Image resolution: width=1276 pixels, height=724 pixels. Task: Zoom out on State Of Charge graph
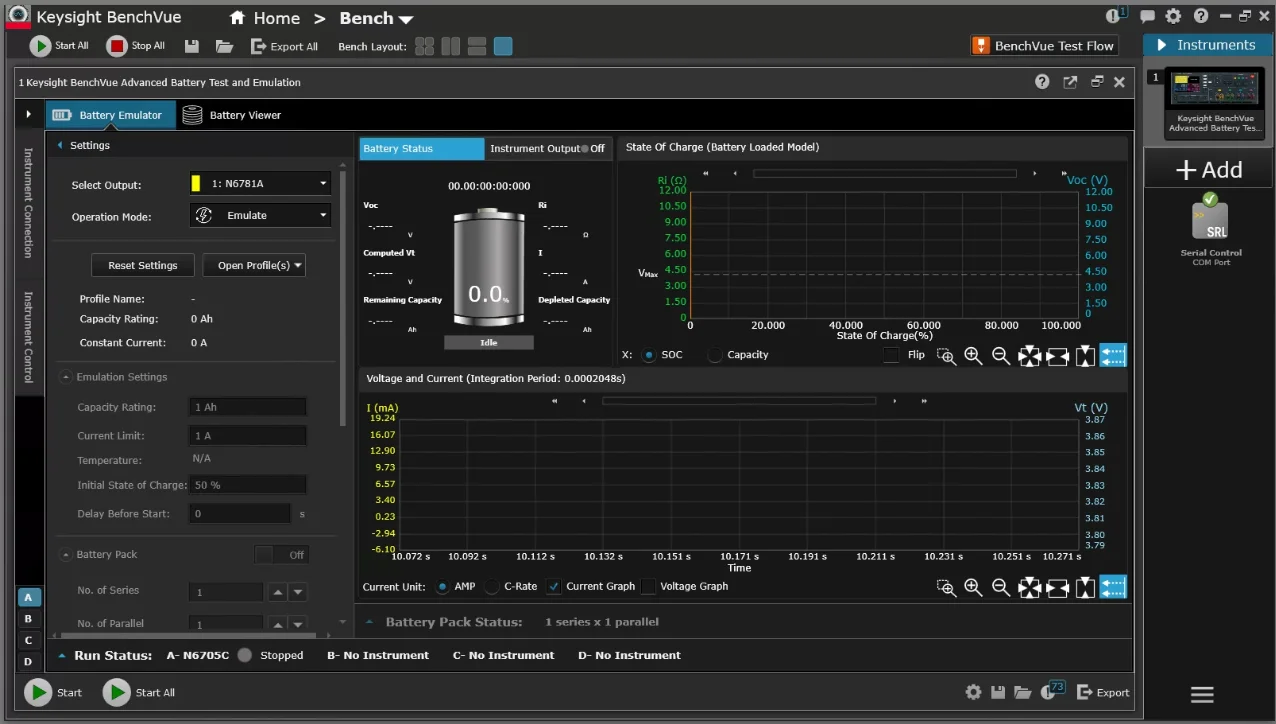pyautogui.click(x=1000, y=356)
